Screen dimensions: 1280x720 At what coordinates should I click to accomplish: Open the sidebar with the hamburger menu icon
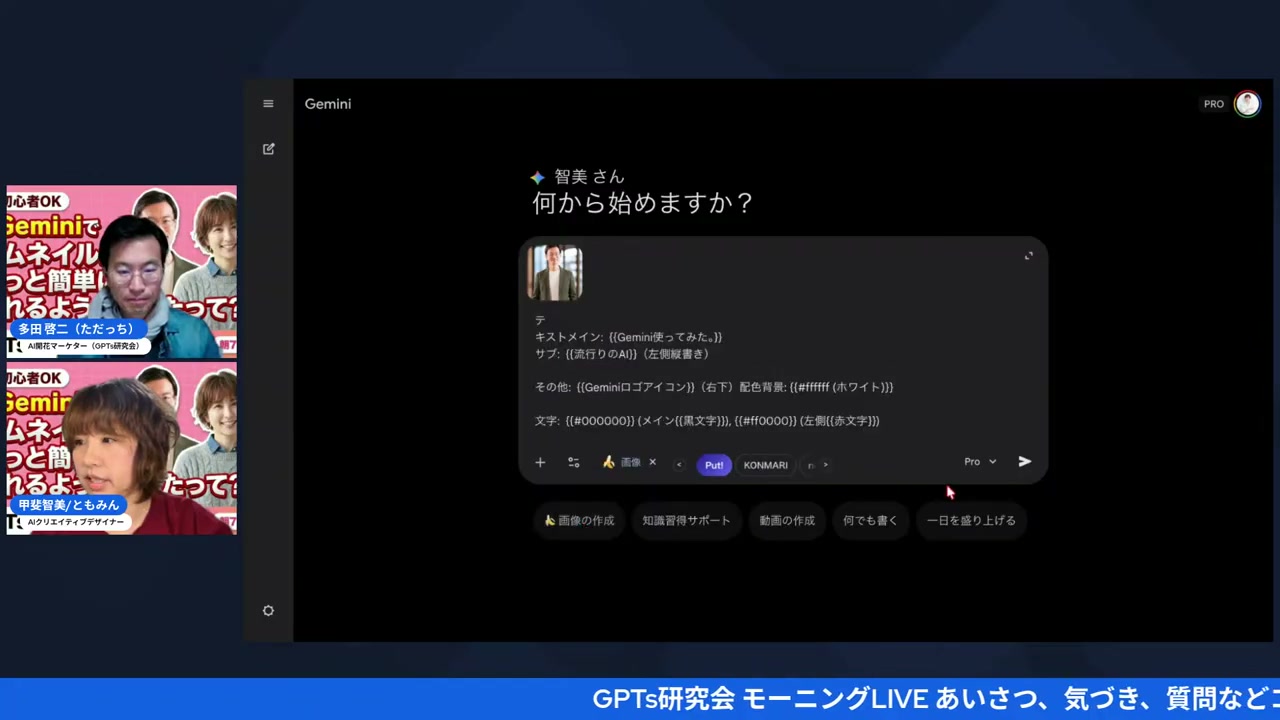(268, 103)
